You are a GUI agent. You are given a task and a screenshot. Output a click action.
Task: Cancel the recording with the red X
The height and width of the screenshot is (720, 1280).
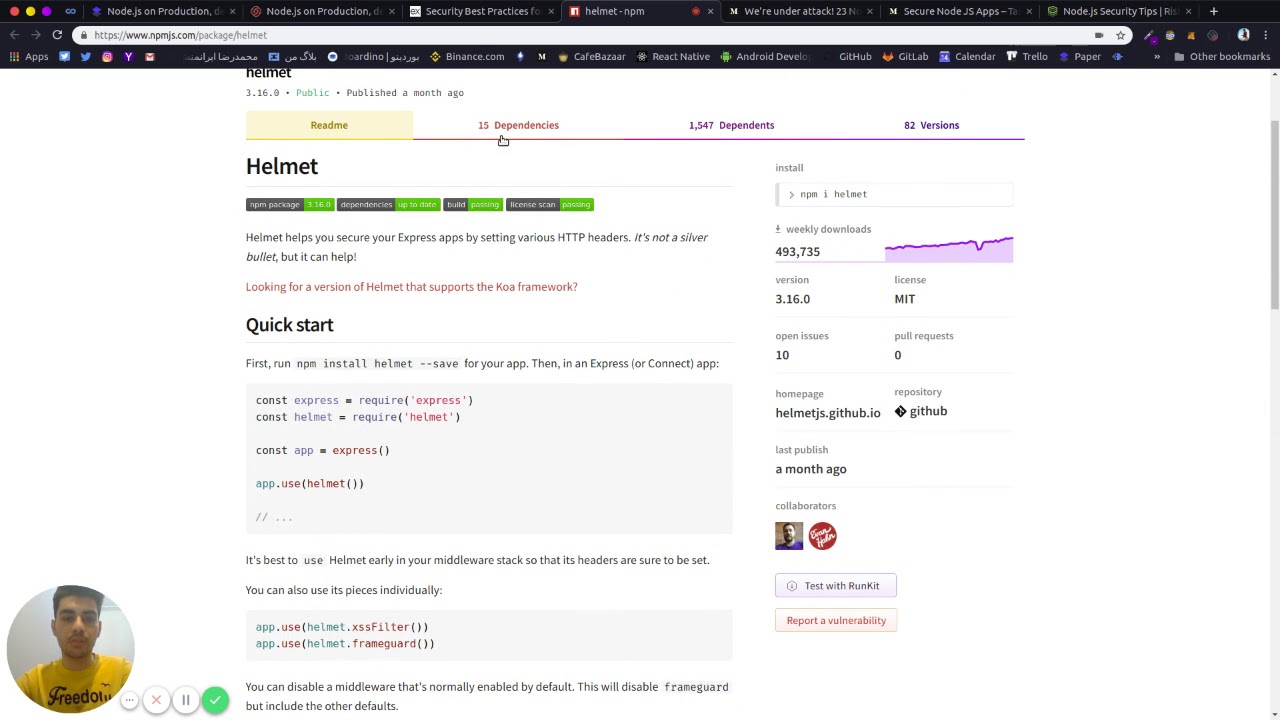tap(156, 700)
